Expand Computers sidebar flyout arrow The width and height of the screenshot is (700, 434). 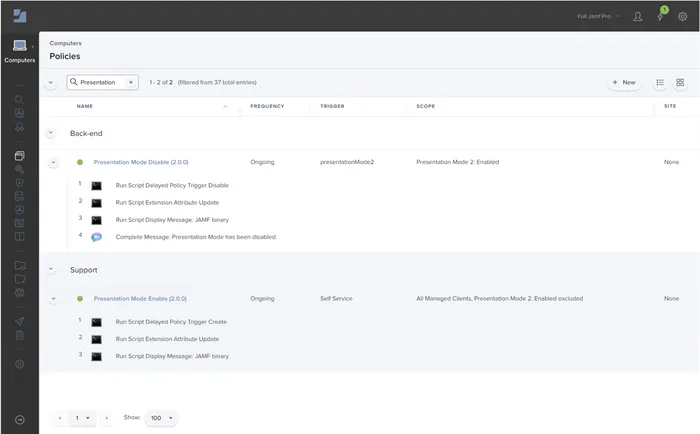tap(33, 46)
